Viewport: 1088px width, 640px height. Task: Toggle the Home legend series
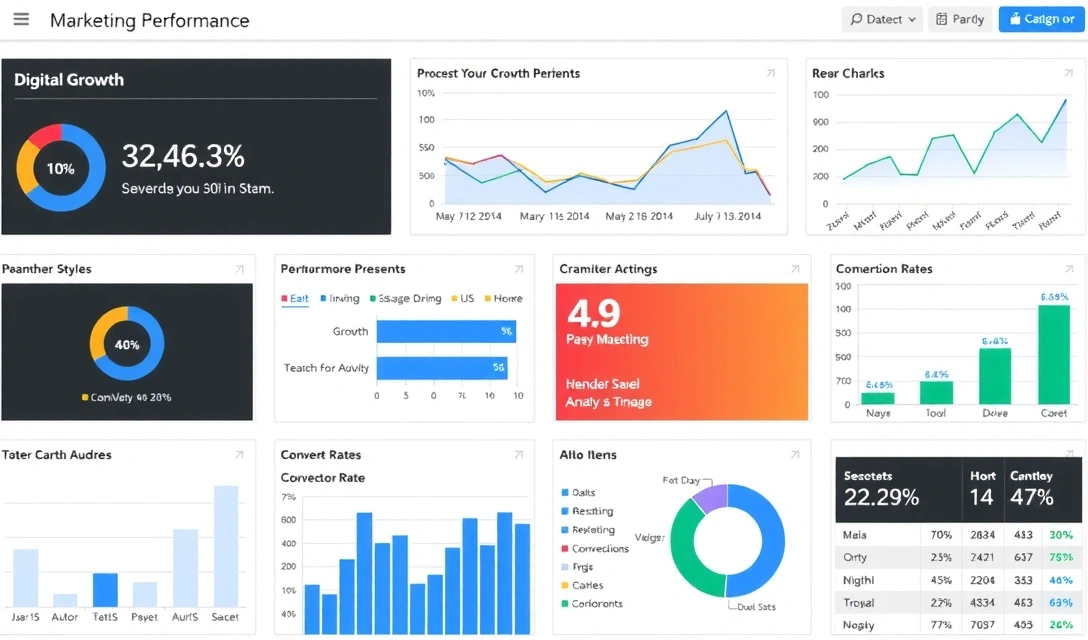[503, 298]
